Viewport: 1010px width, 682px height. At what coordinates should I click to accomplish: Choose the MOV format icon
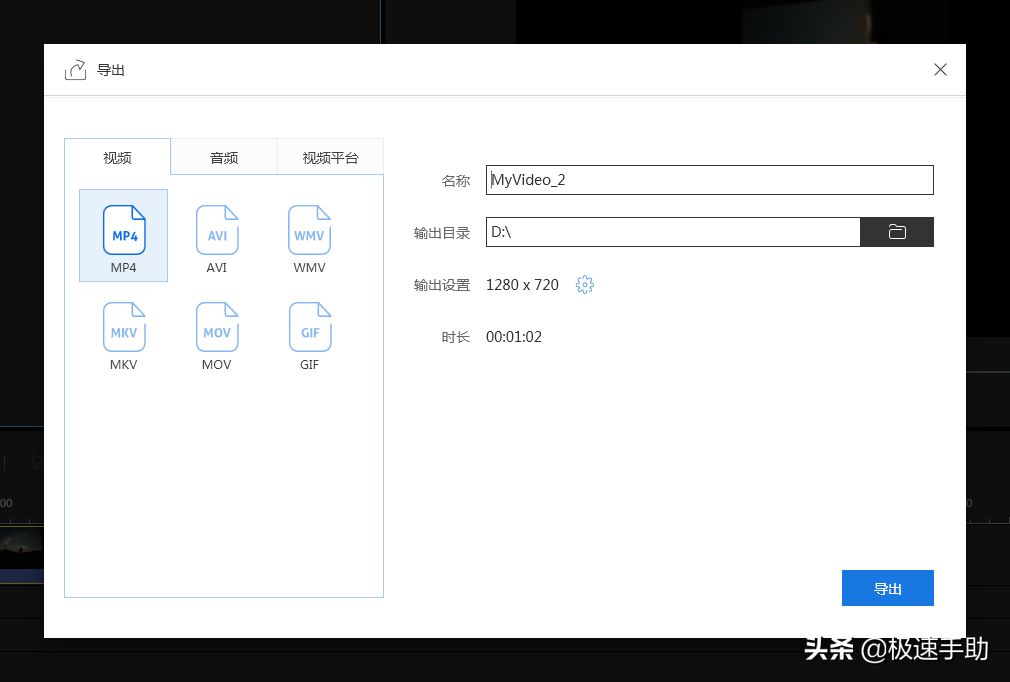click(x=217, y=327)
